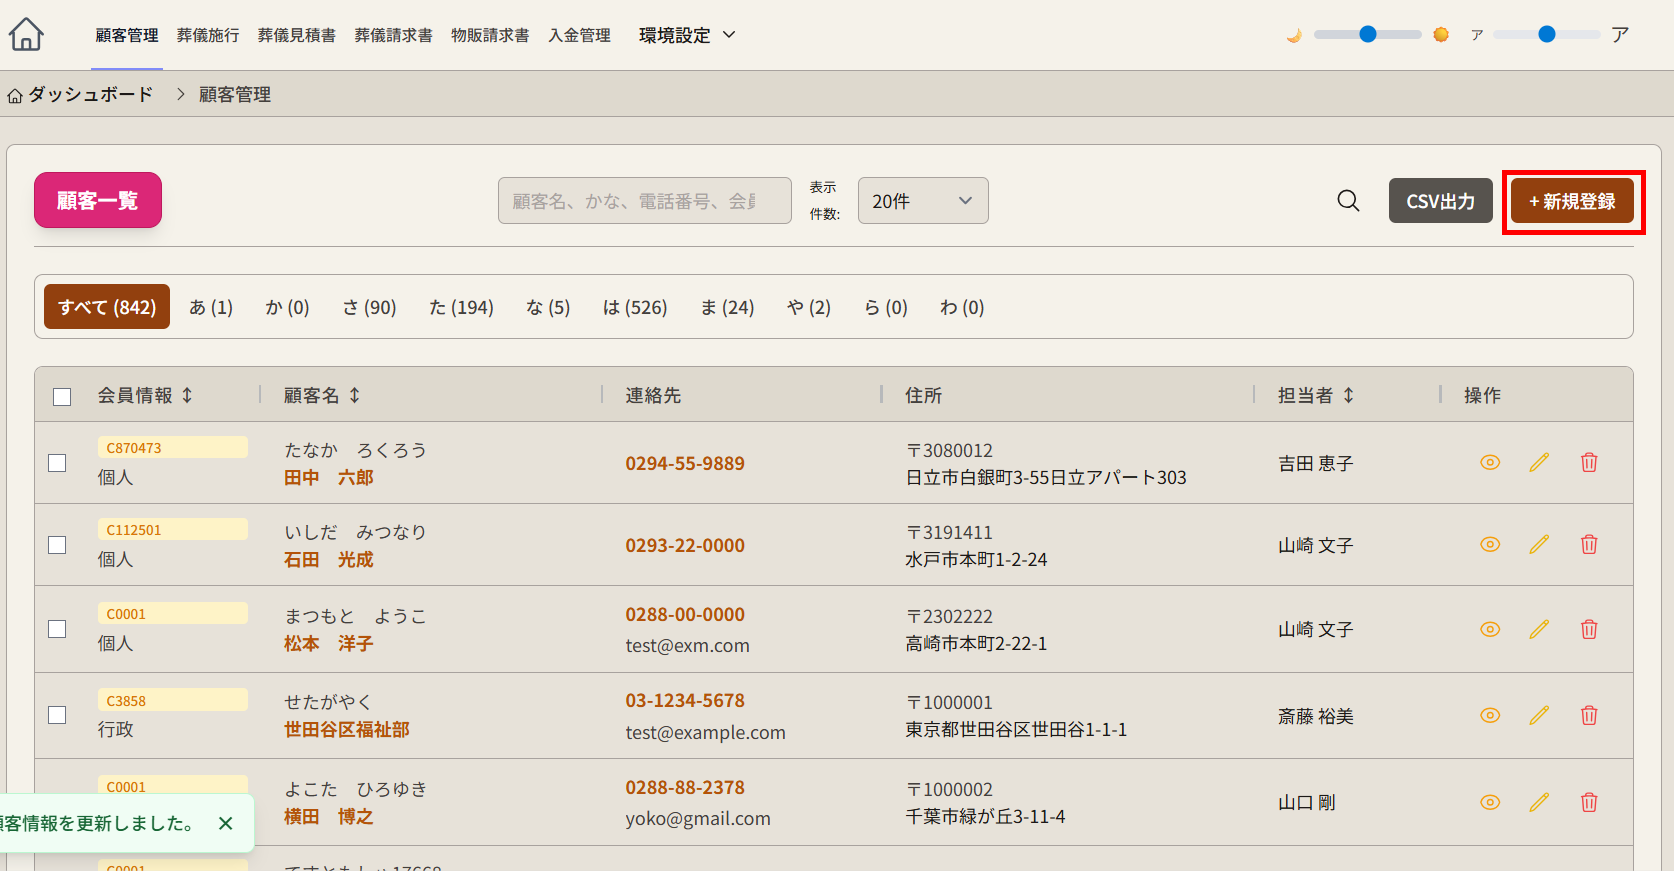The width and height of the screenshot is (1674, 871).
Task: Check the box for member C3858
Action: click(x=58, y=716)
